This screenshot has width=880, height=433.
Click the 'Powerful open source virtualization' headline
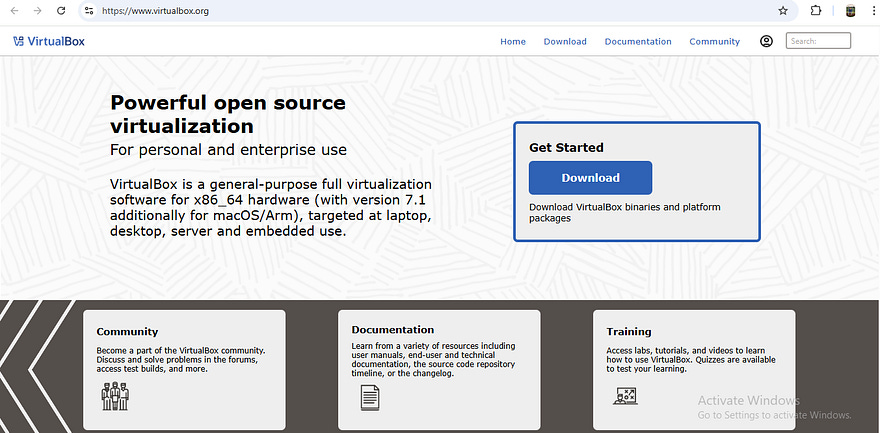pyautogui.click(x=228, y=114)
